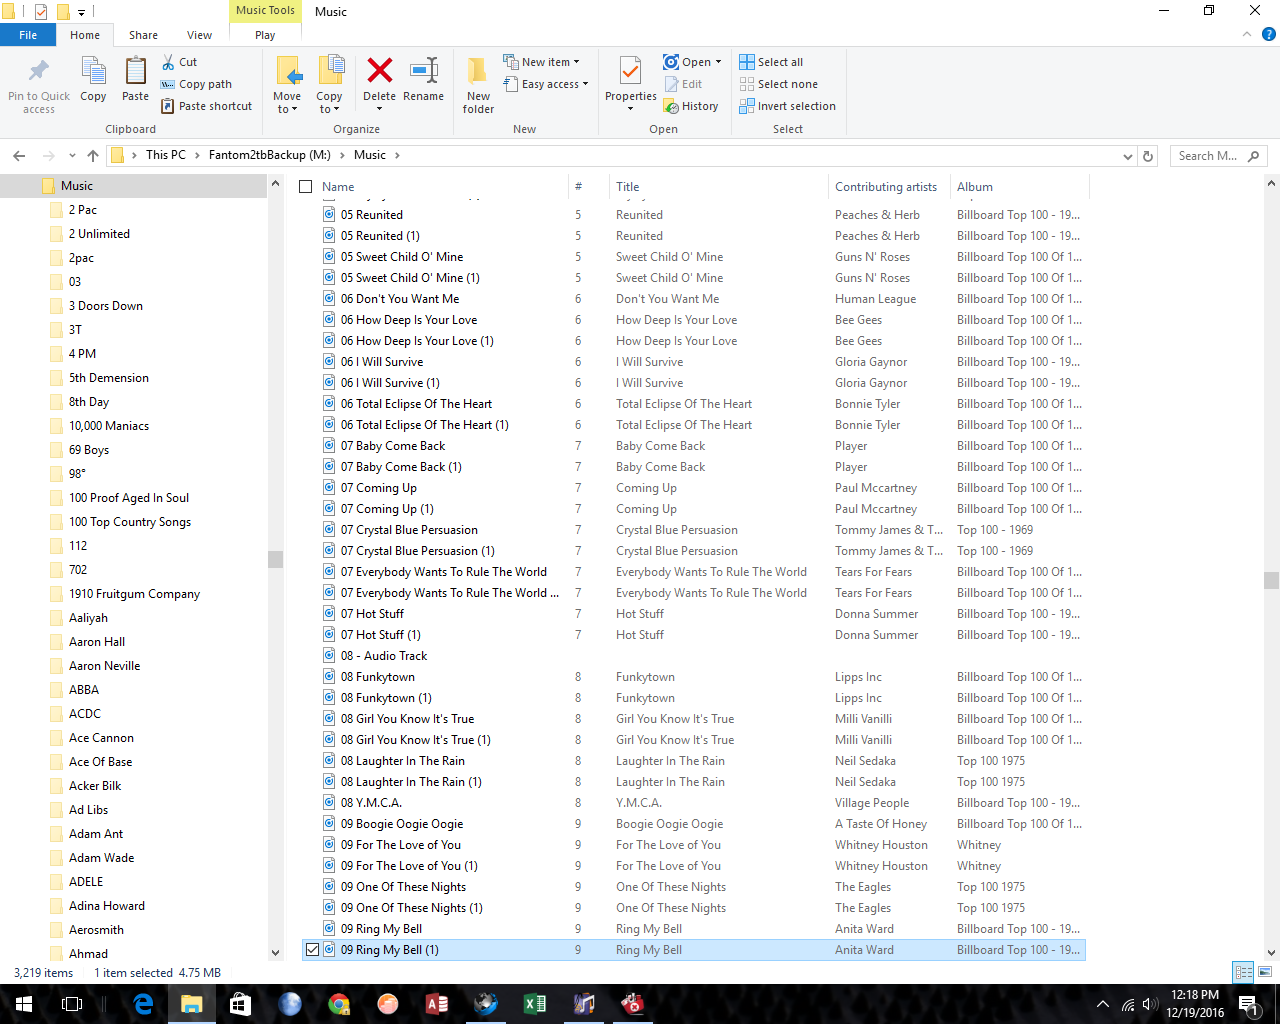Tick the select-all checkbox beside Name header
Image resolution: width=1280 pixels, height=1024 pixels.
(x=306, y=187)
